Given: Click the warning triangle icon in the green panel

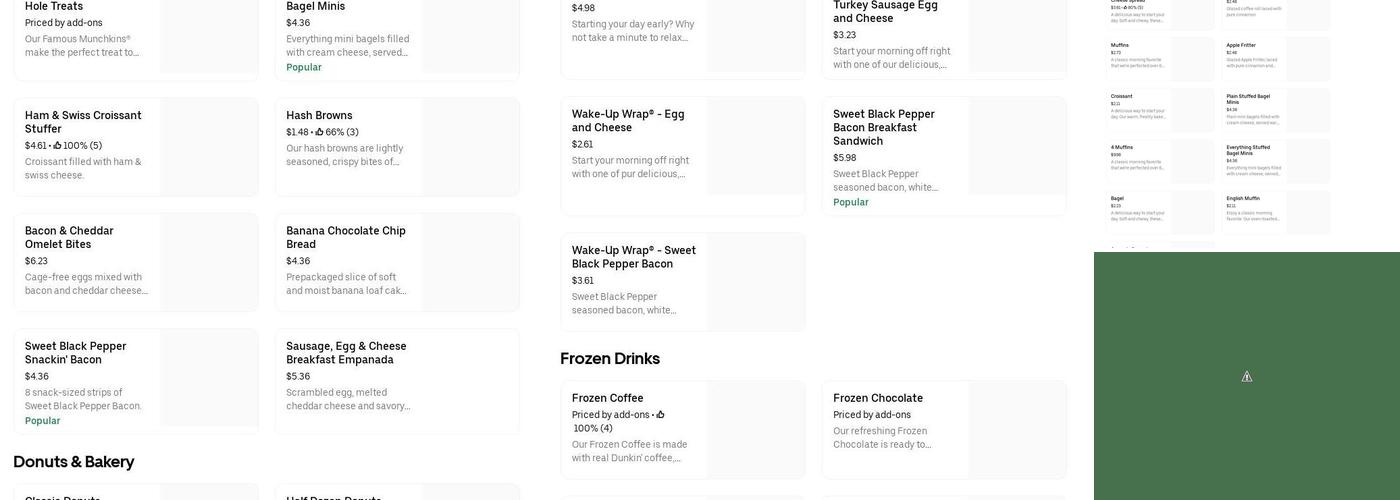Looking at the screenshot, I should [1247, 377].
